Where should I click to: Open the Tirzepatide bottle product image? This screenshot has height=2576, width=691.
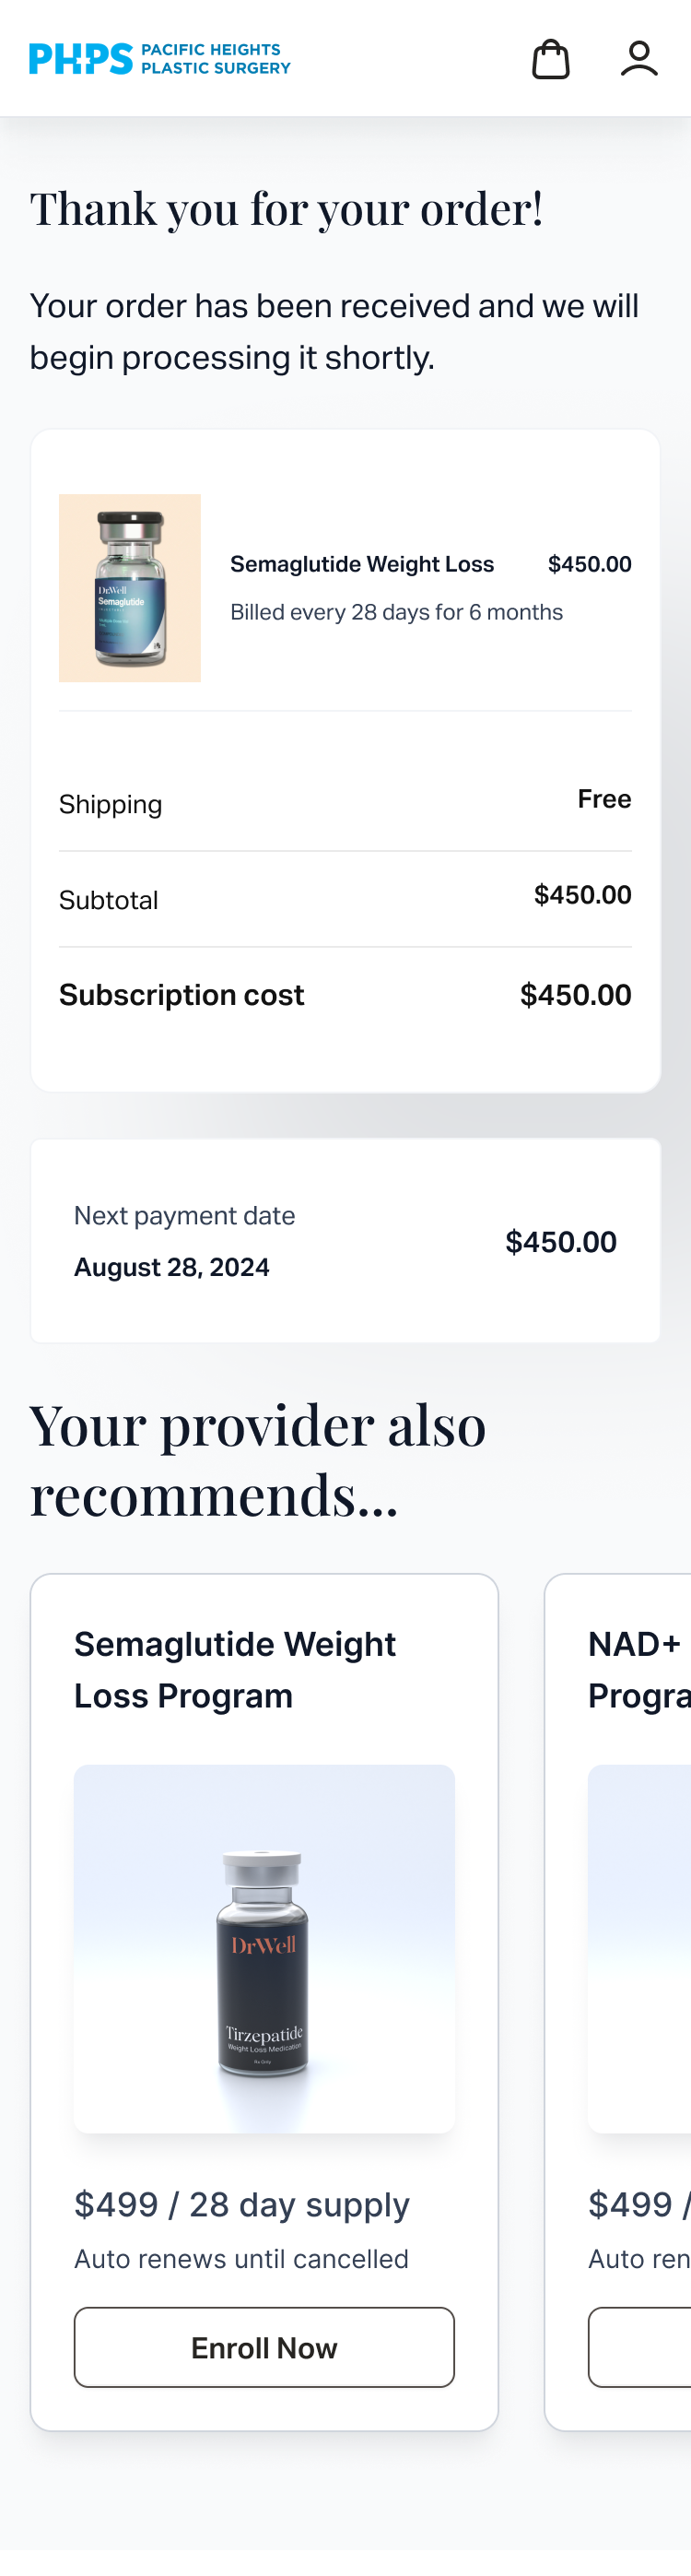(x=264, y=1948)
